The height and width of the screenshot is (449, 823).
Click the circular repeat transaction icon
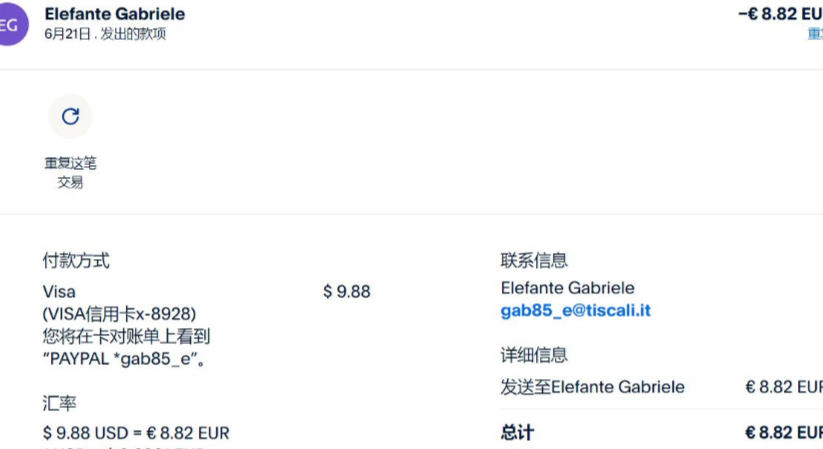pyautogui.click(x=70, y=116)
